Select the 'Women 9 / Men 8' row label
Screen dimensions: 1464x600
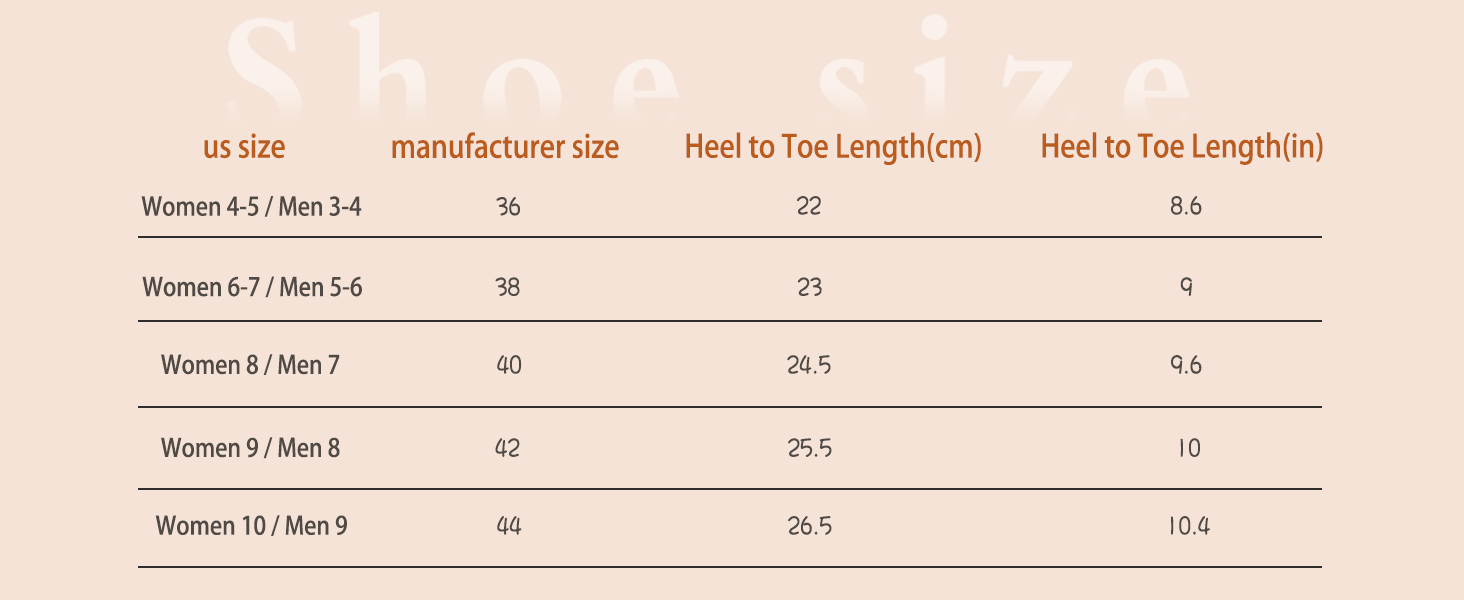click(250, 448)
